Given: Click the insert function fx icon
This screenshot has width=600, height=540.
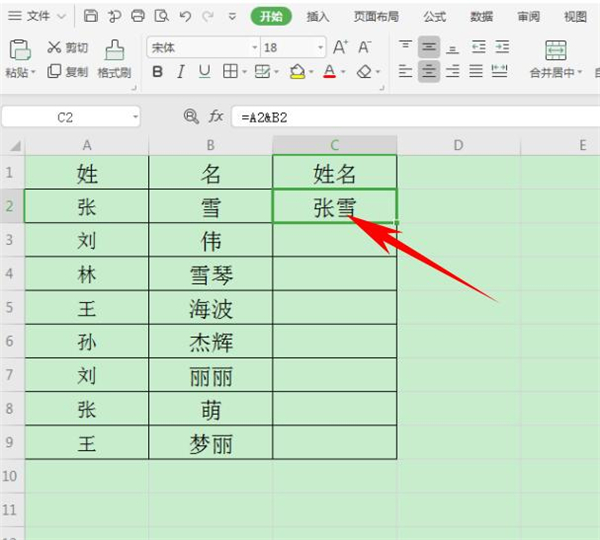Looking at the screenshot, I should point(216,117).
